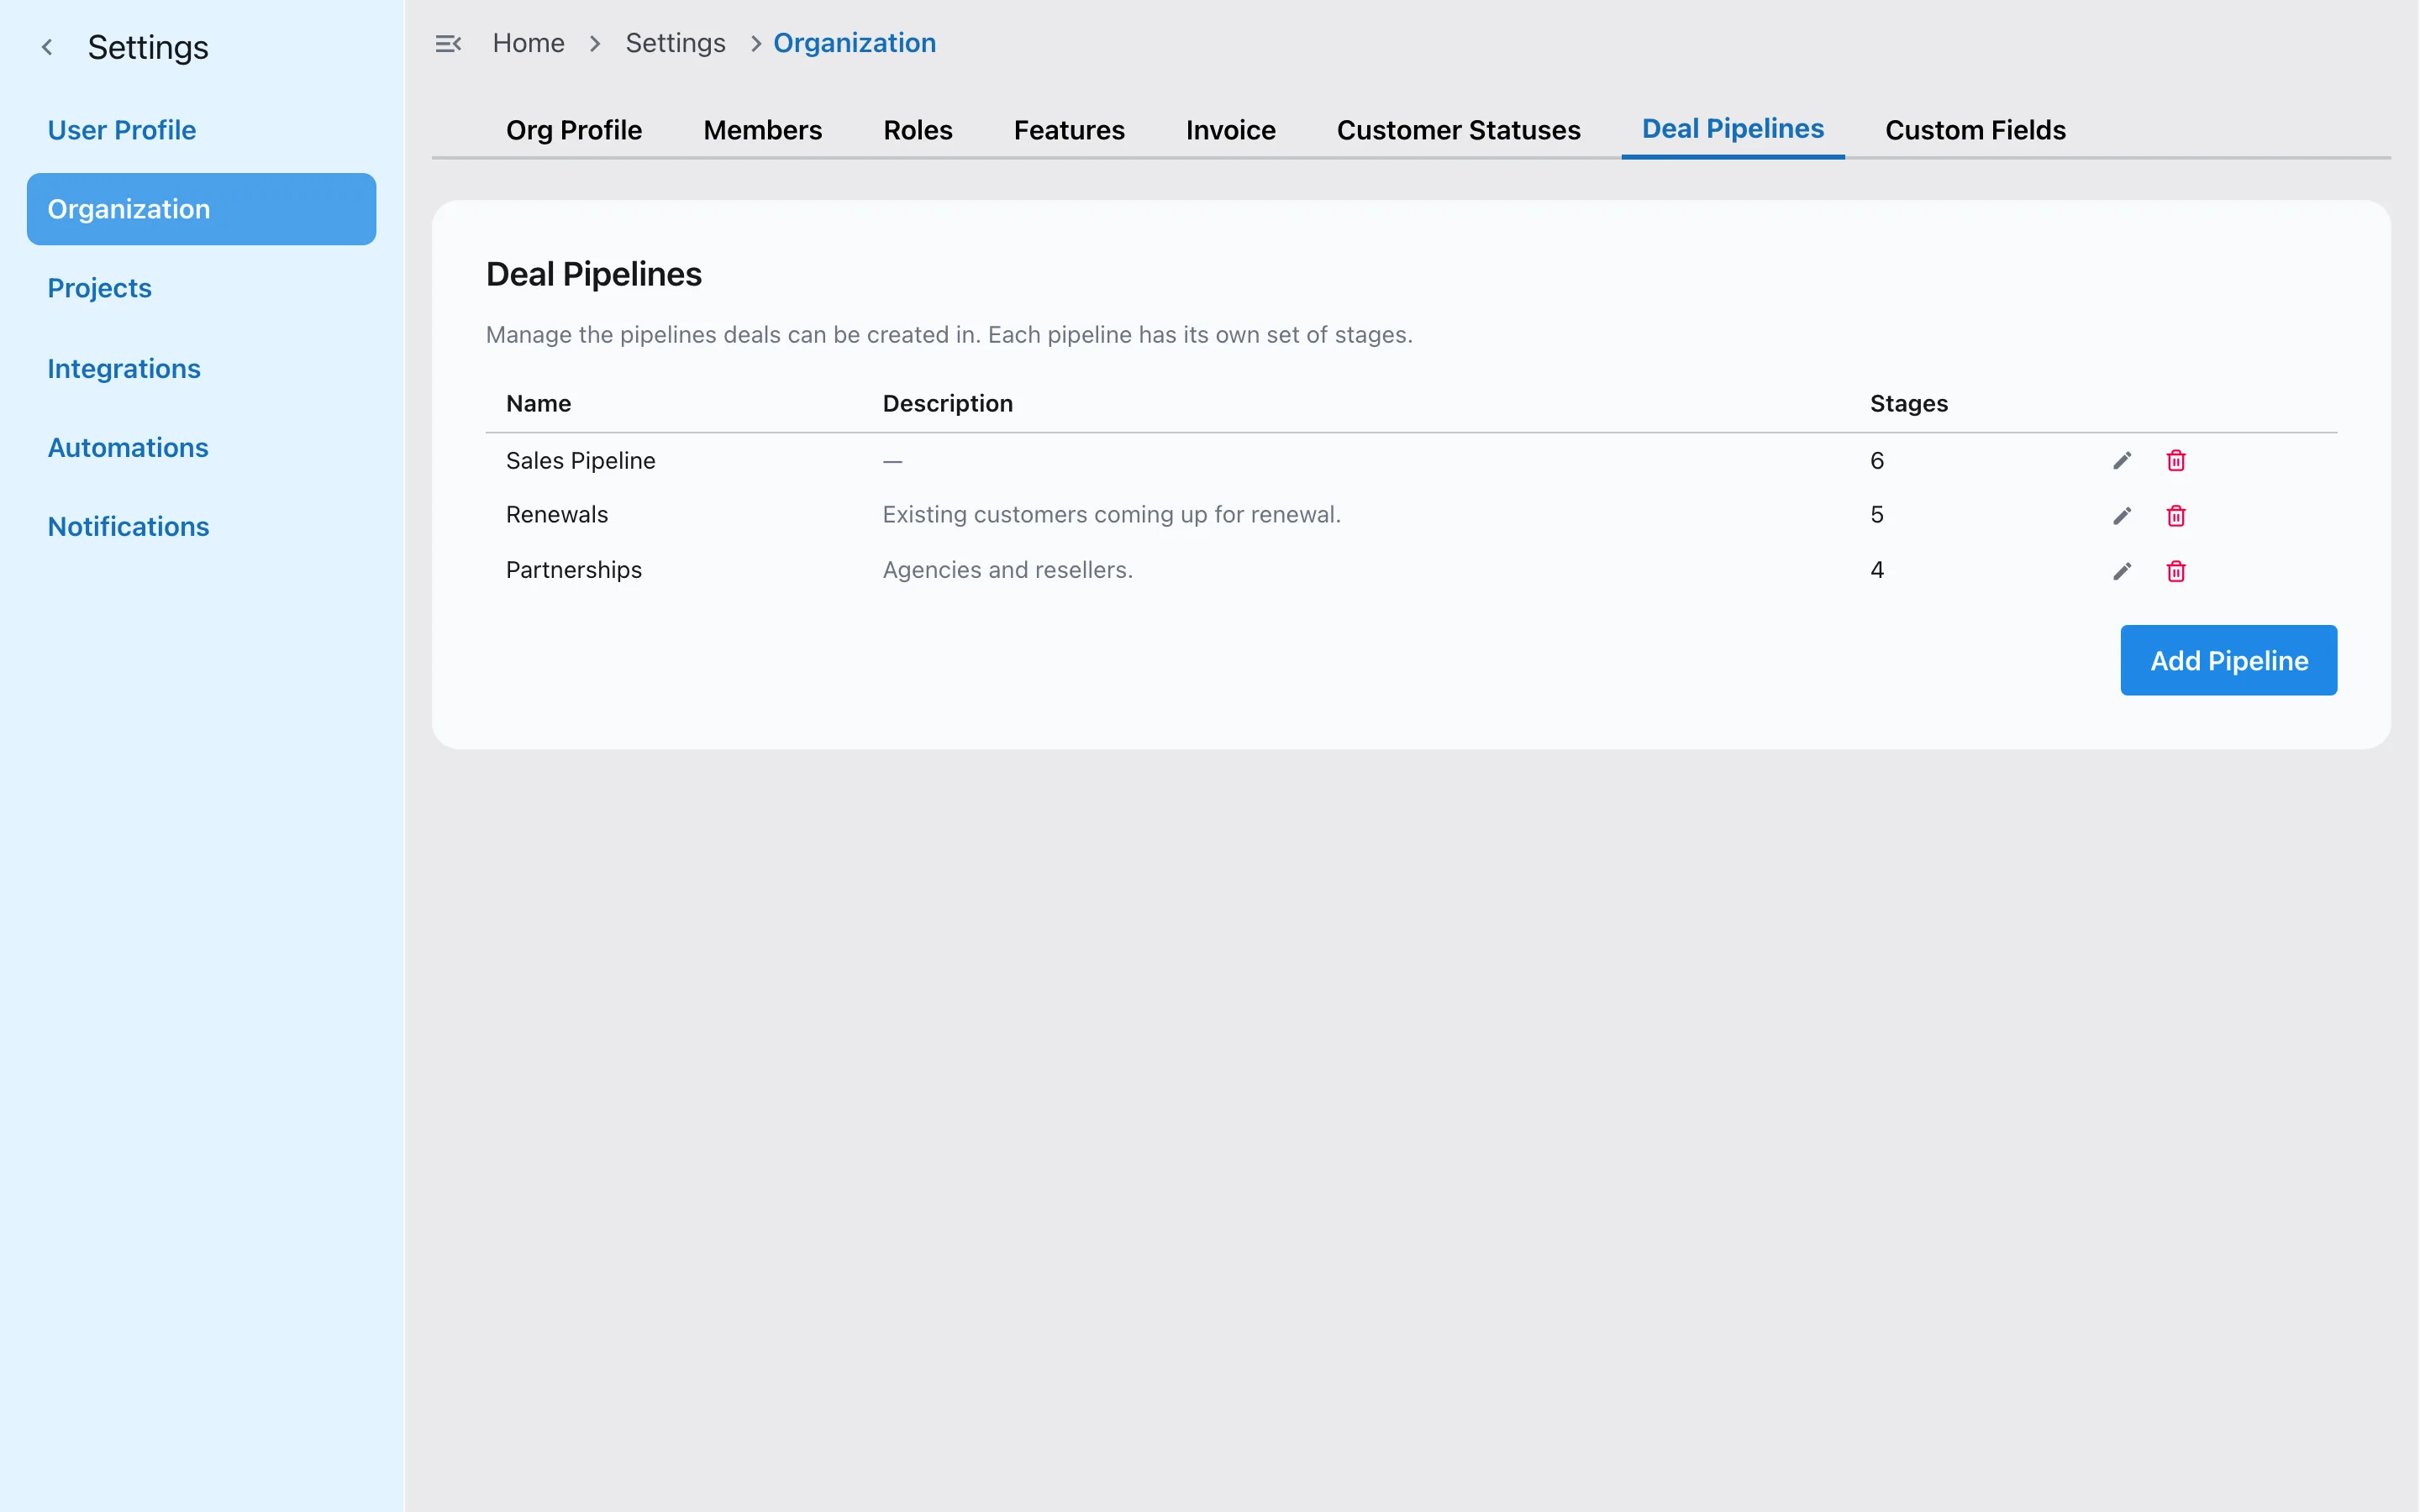Click the Home breadcrumb
This screenshot has height=1512, width=2420.
click(529, 43)
